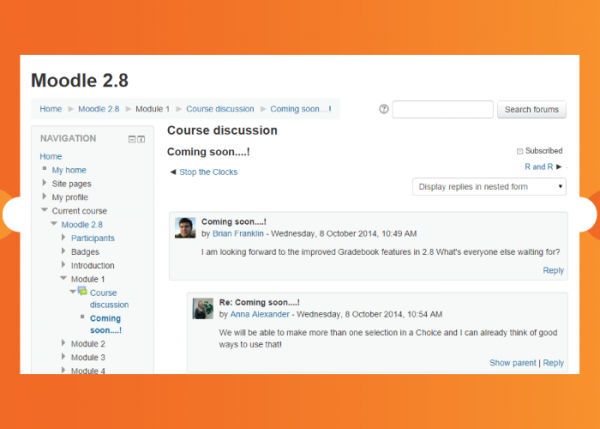
Task: Collapse the Current course tree node
Action: pyautogui.click(x=45, y=211)
